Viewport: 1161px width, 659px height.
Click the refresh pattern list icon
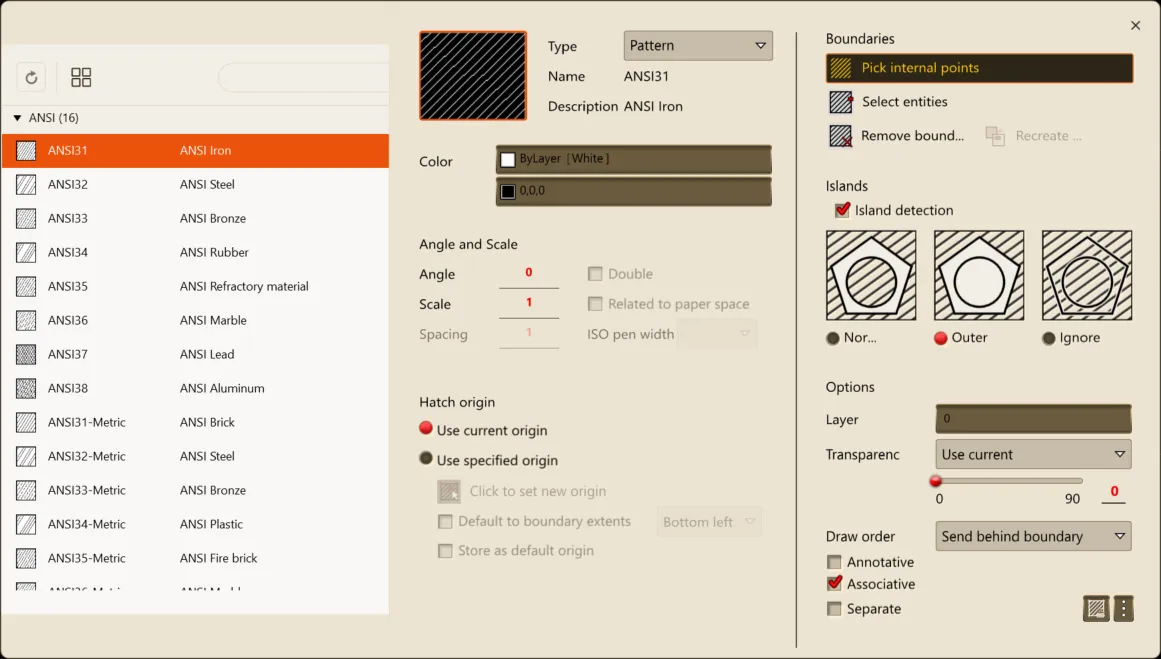point(31,78)
